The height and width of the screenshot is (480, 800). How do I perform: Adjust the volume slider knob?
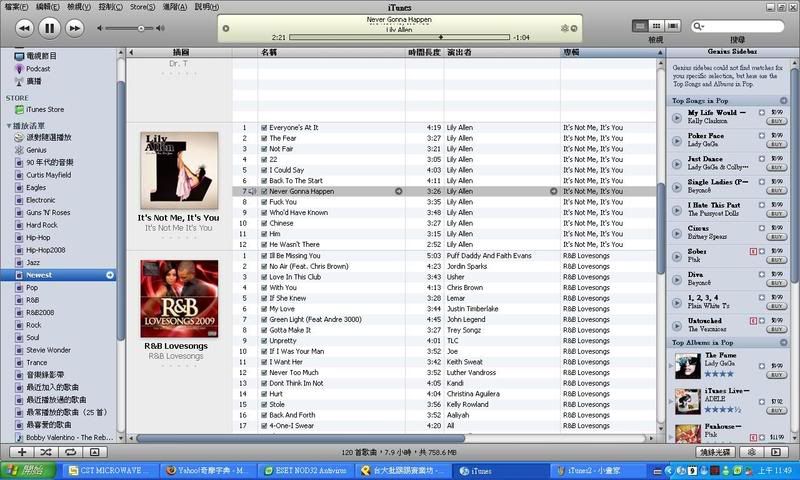141,28
